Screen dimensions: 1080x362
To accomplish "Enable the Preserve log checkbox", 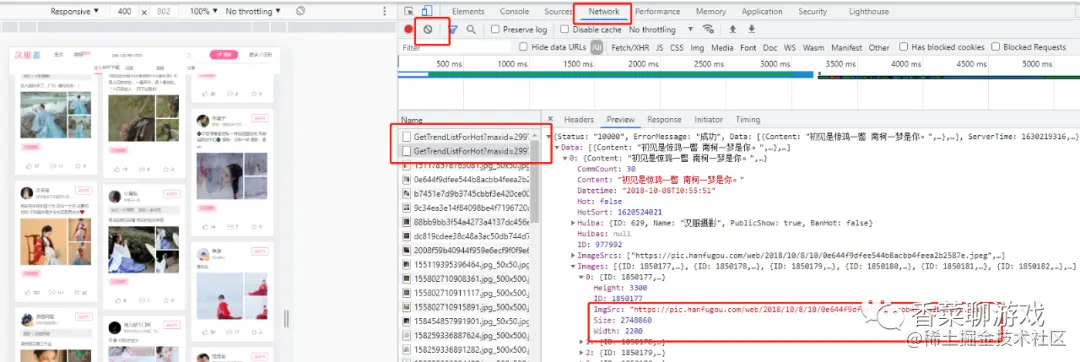I will [495, 30].
